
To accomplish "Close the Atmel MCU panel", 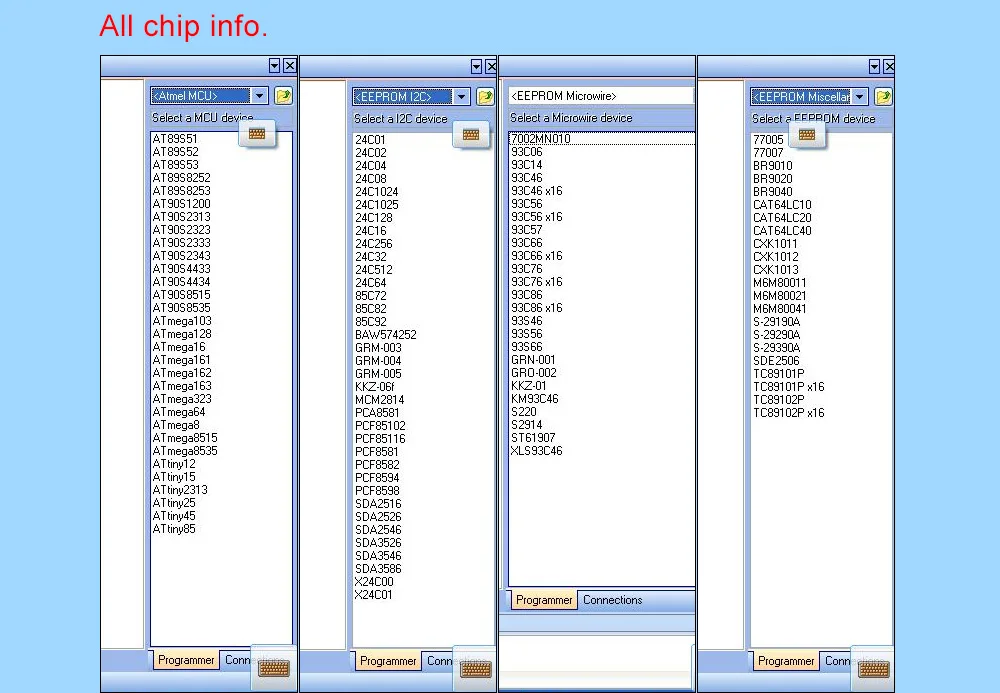I will click(290, 66).
